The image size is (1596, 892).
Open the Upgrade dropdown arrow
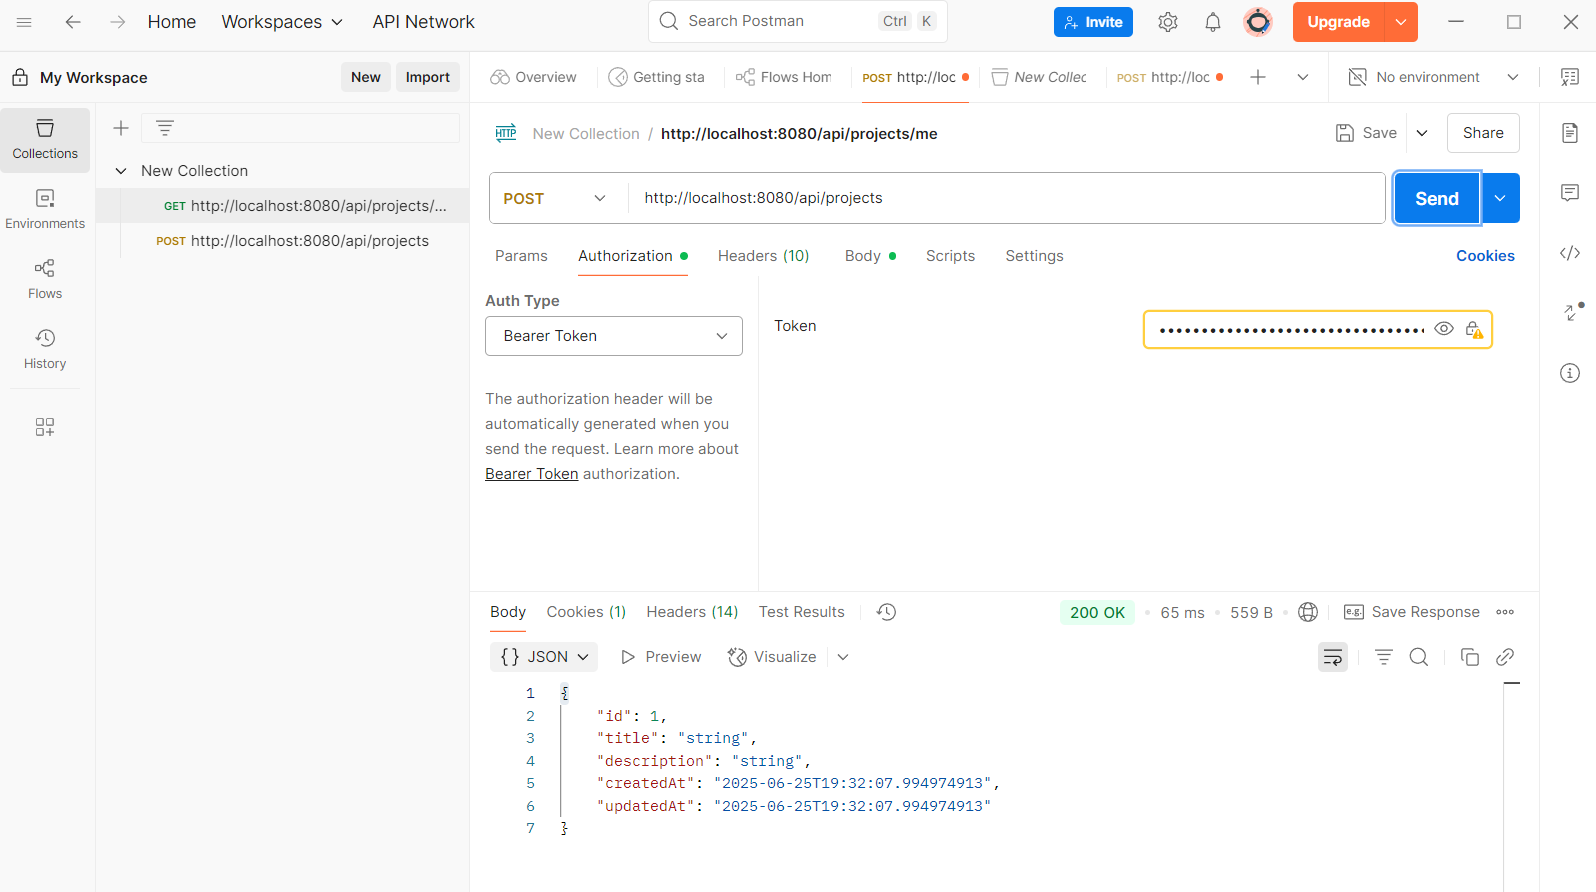click(x=1401, y=22)
